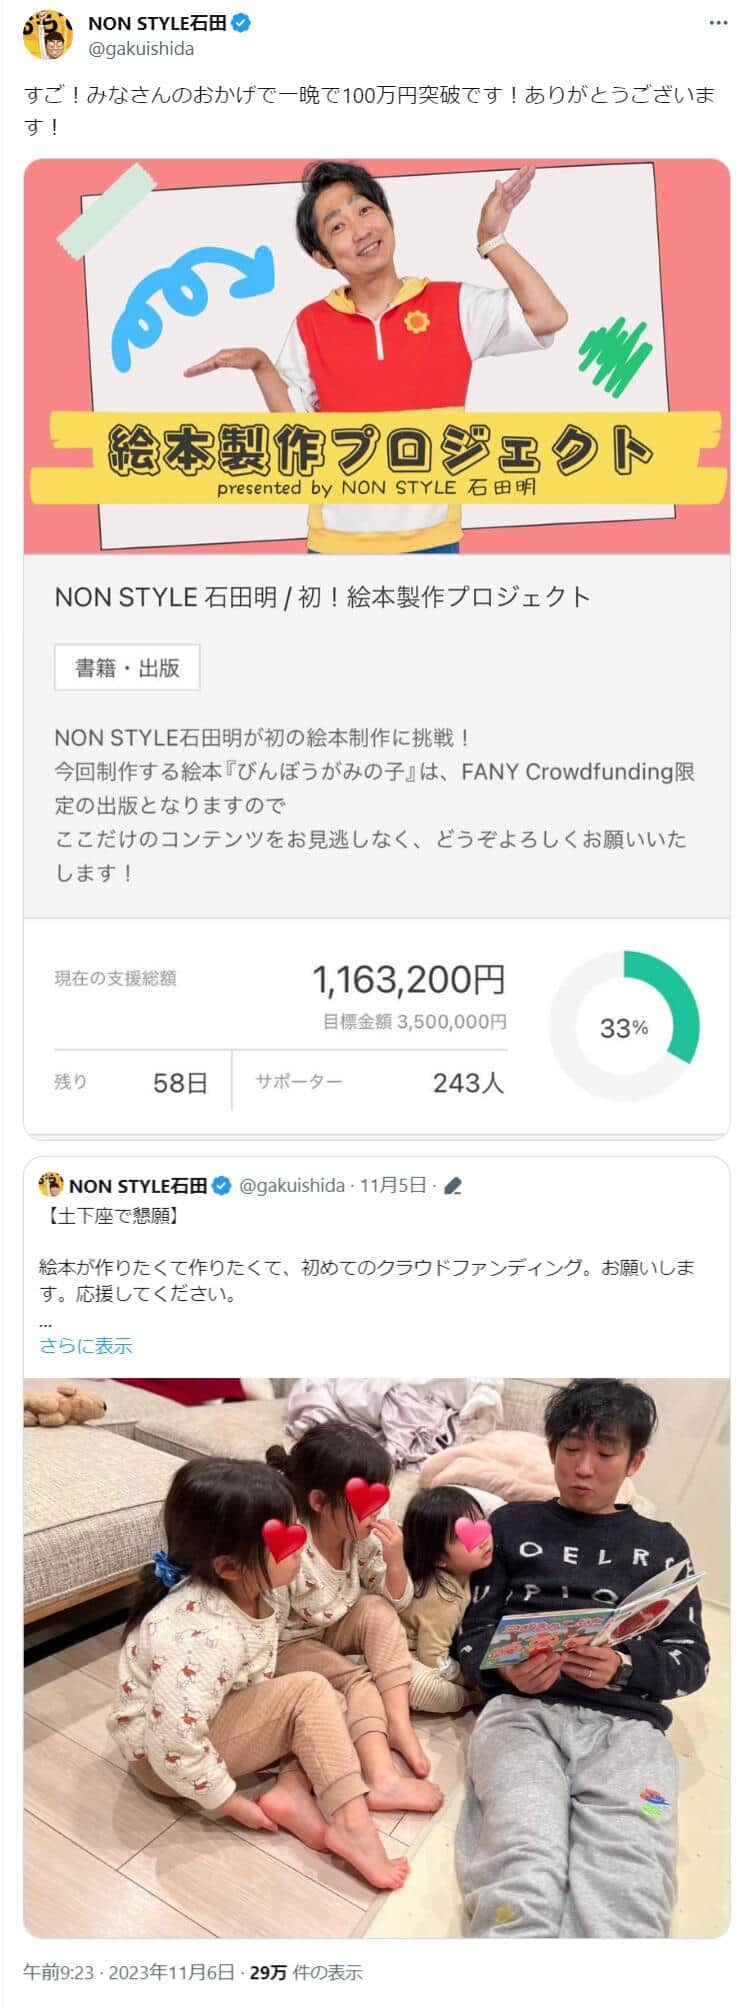The image size is (748, 2006).
Task: Click the verified badge in the quoted tweet
Action: click(222, 1186)
